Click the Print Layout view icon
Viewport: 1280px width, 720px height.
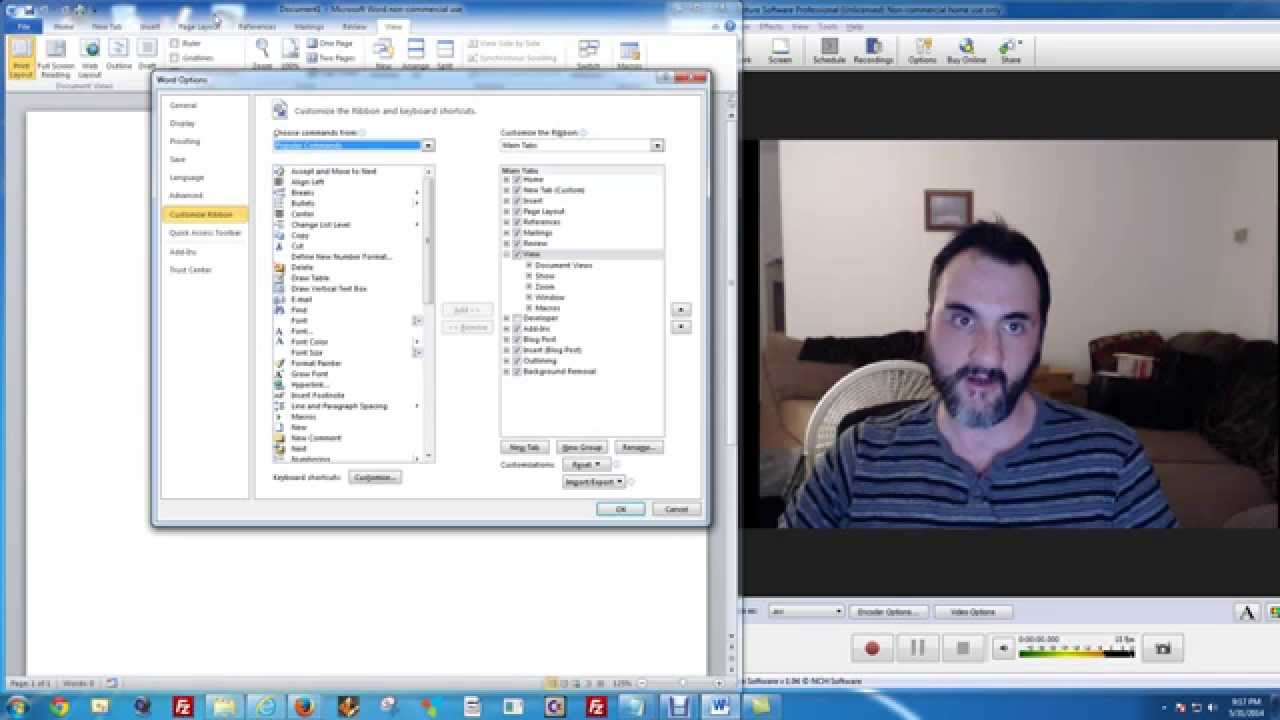(21, 57)
